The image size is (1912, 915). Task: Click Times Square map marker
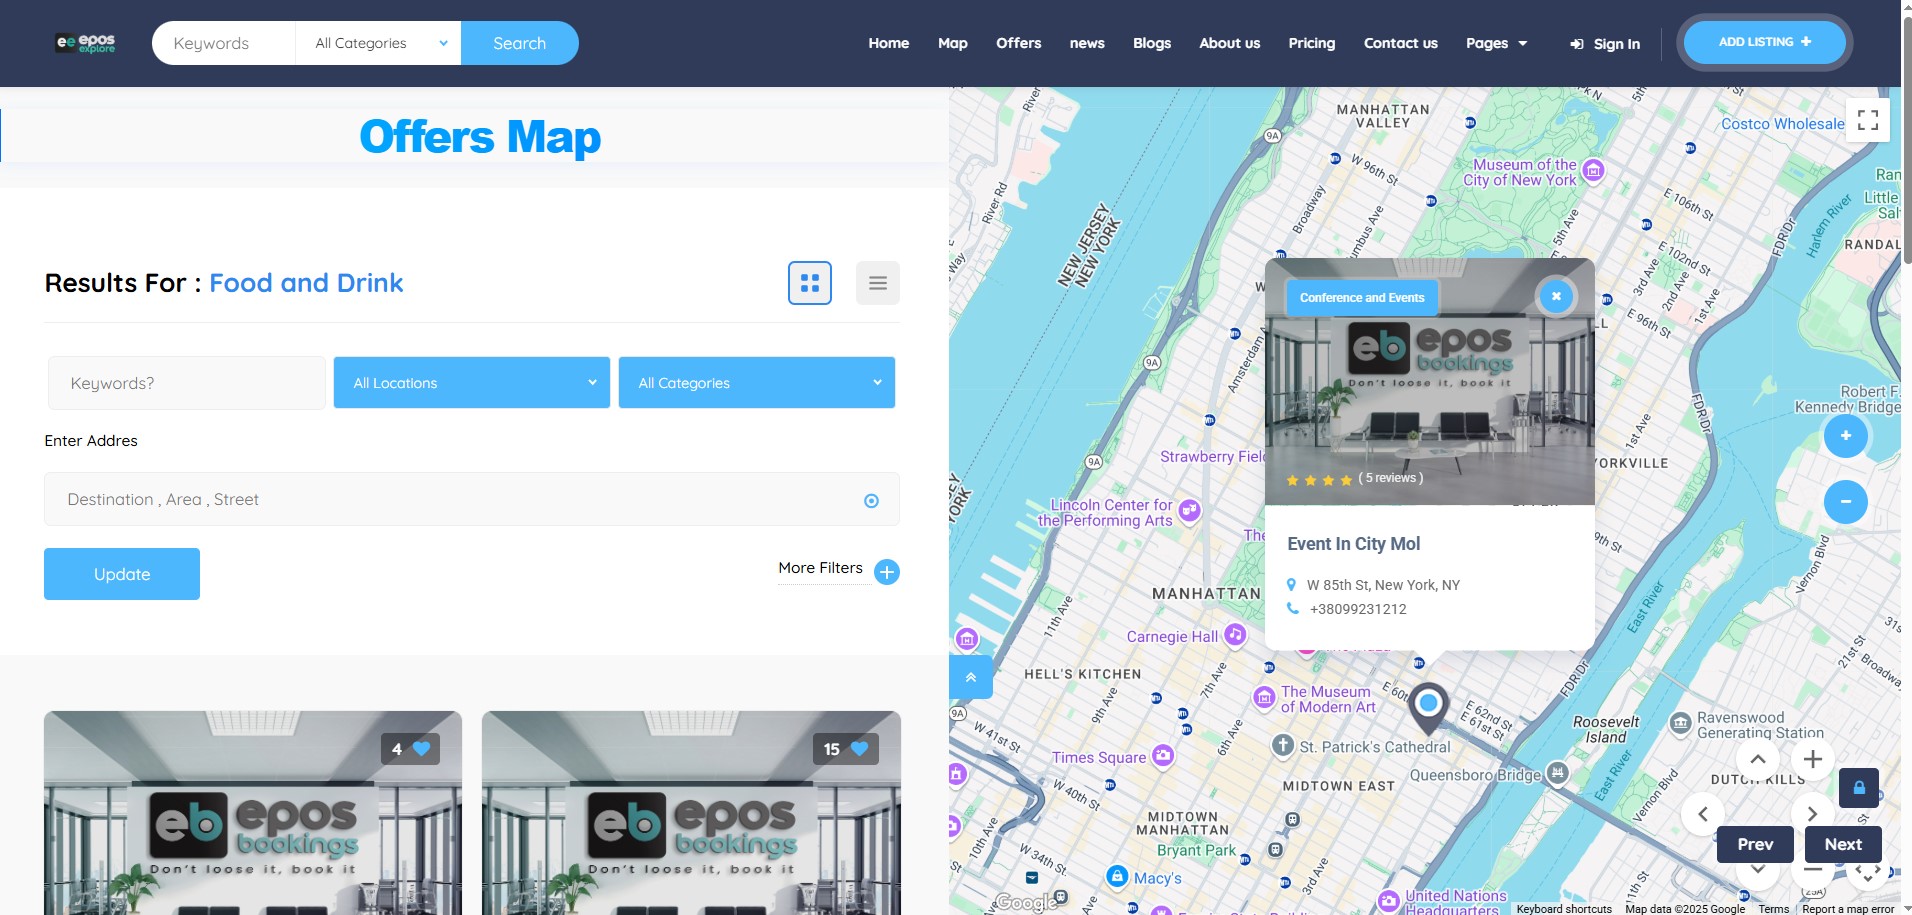(1163, 756)
